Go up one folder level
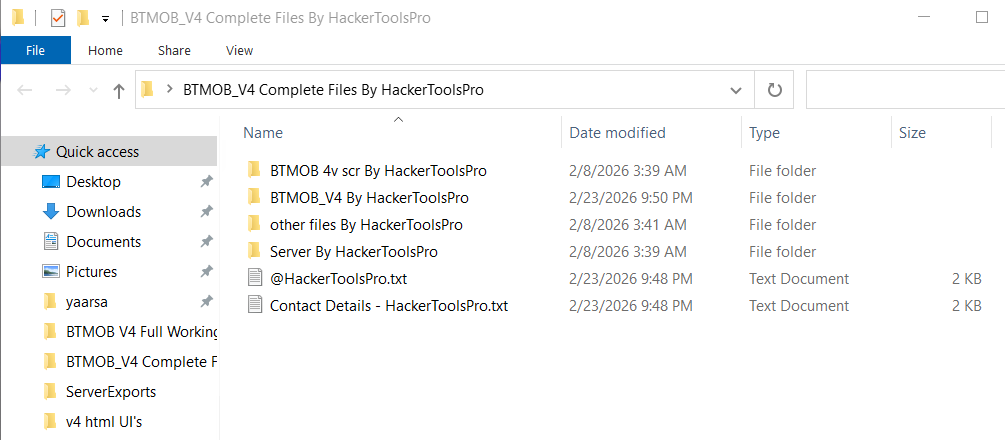Viewport: 1005px width, 440px height. point(119,90)
